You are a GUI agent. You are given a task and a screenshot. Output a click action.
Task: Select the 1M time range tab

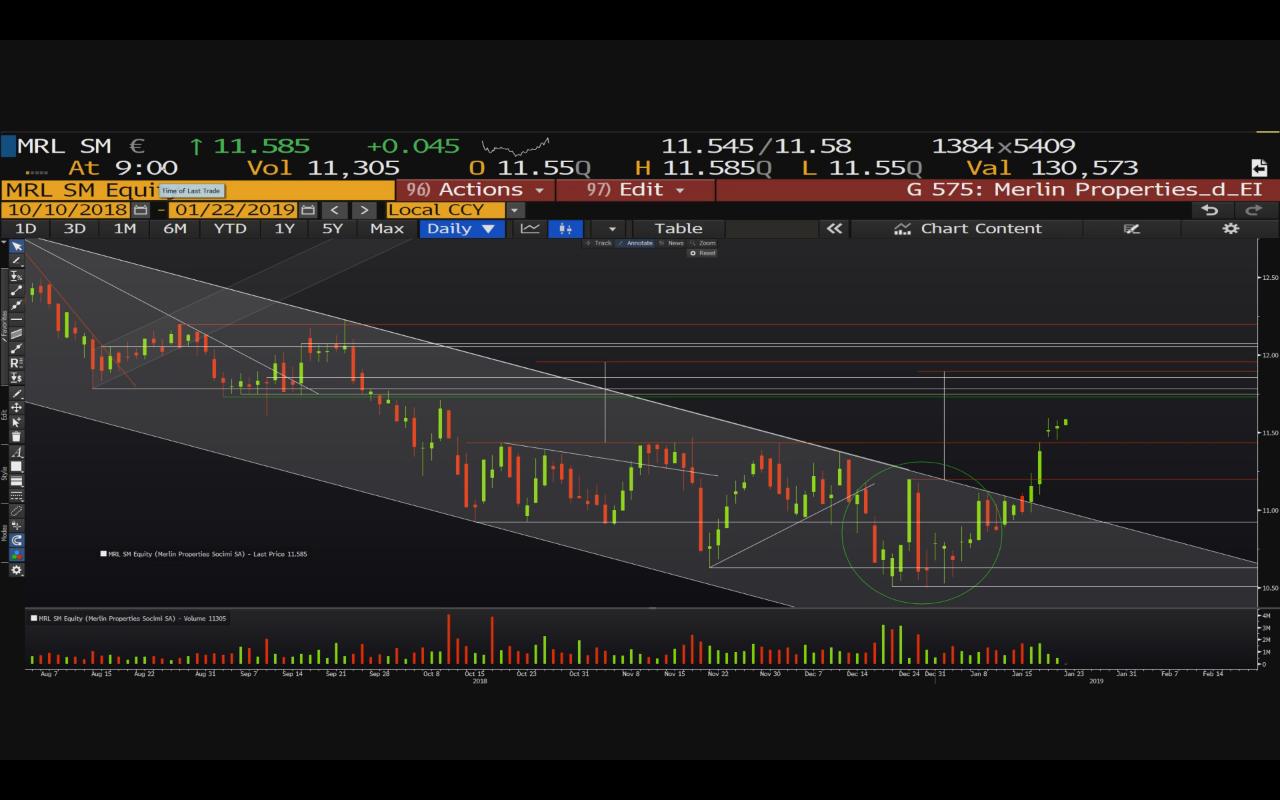point(125,229)
